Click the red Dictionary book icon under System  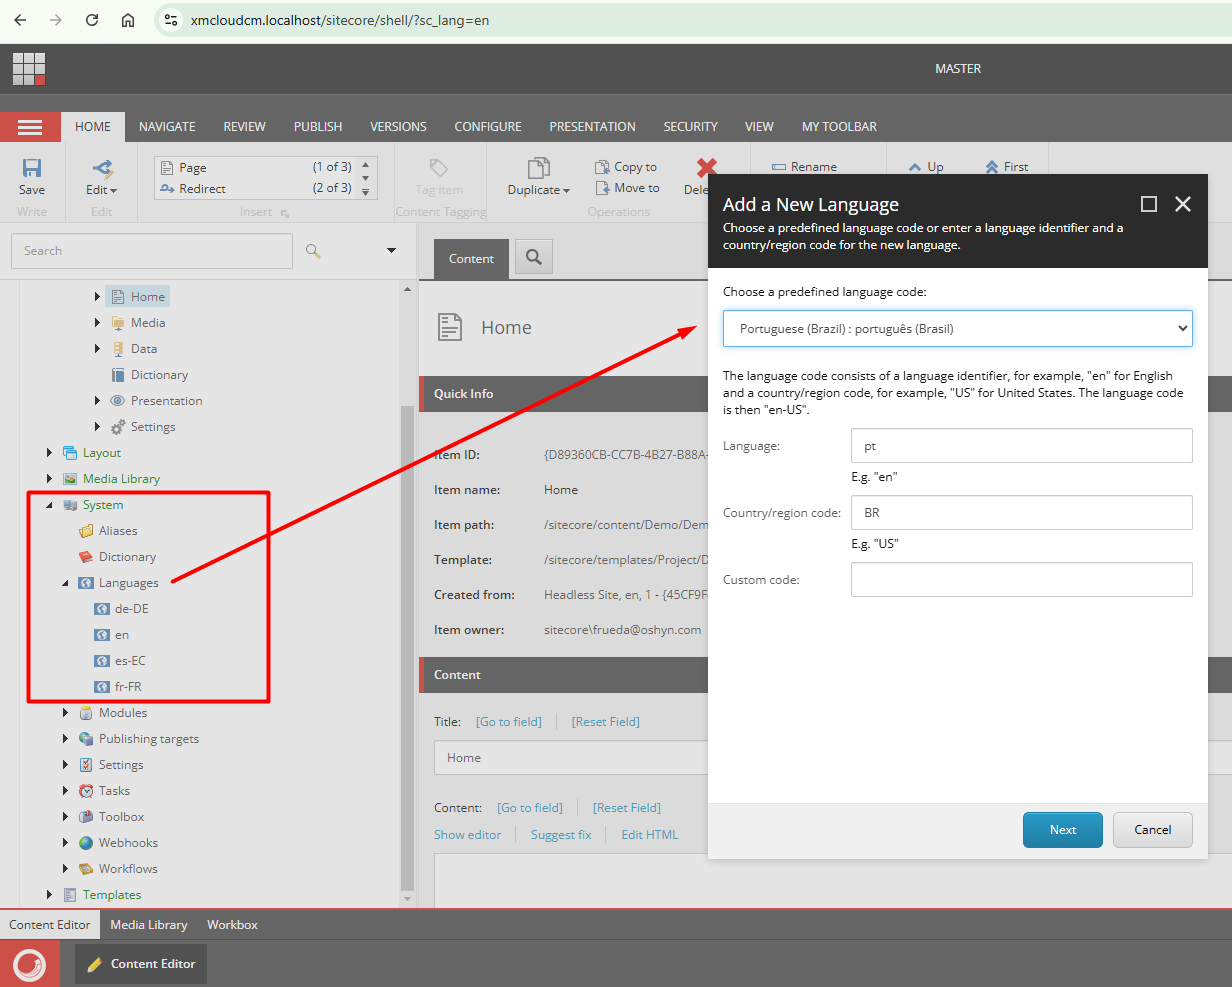pos(86,557)
